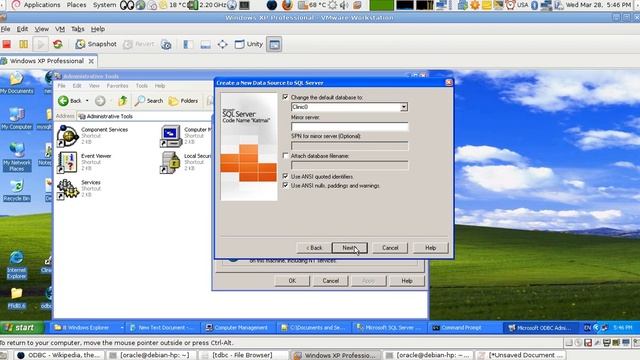The image size is (640, 360).
Task: Click the quick switch mode toolbar icon
Action: 205,44
